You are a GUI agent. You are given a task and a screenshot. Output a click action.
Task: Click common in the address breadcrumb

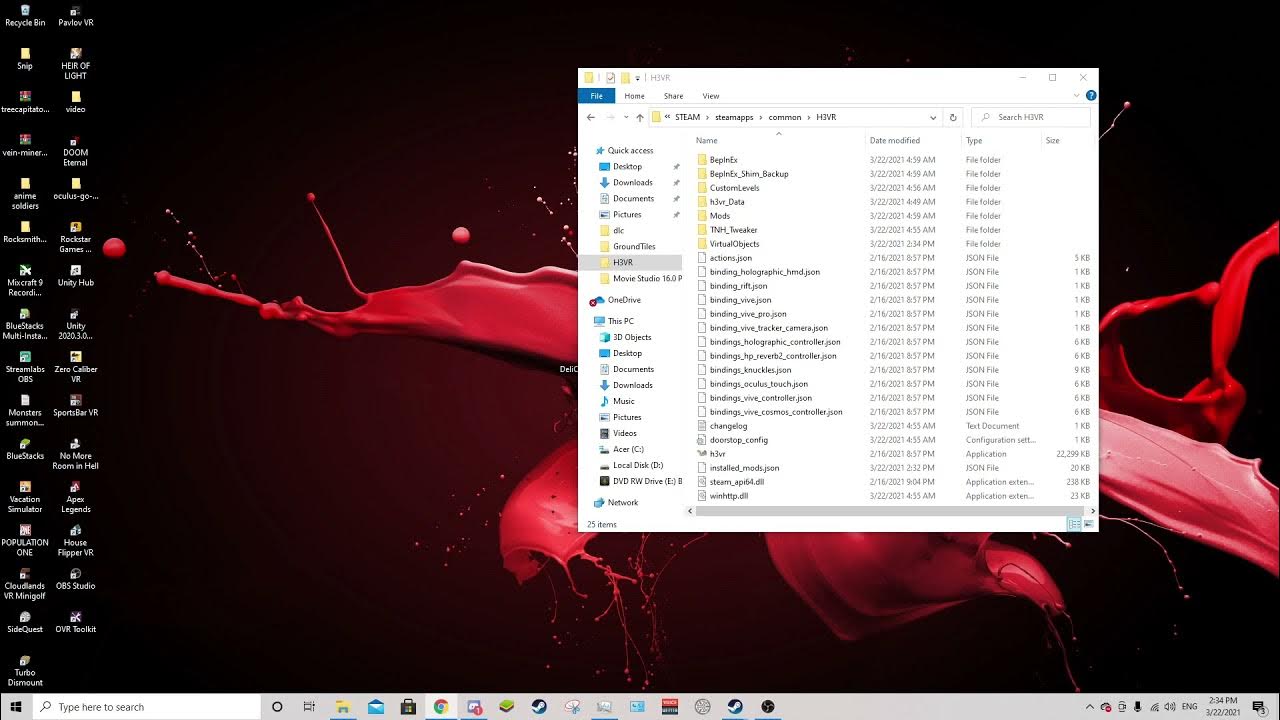[785, 117]
